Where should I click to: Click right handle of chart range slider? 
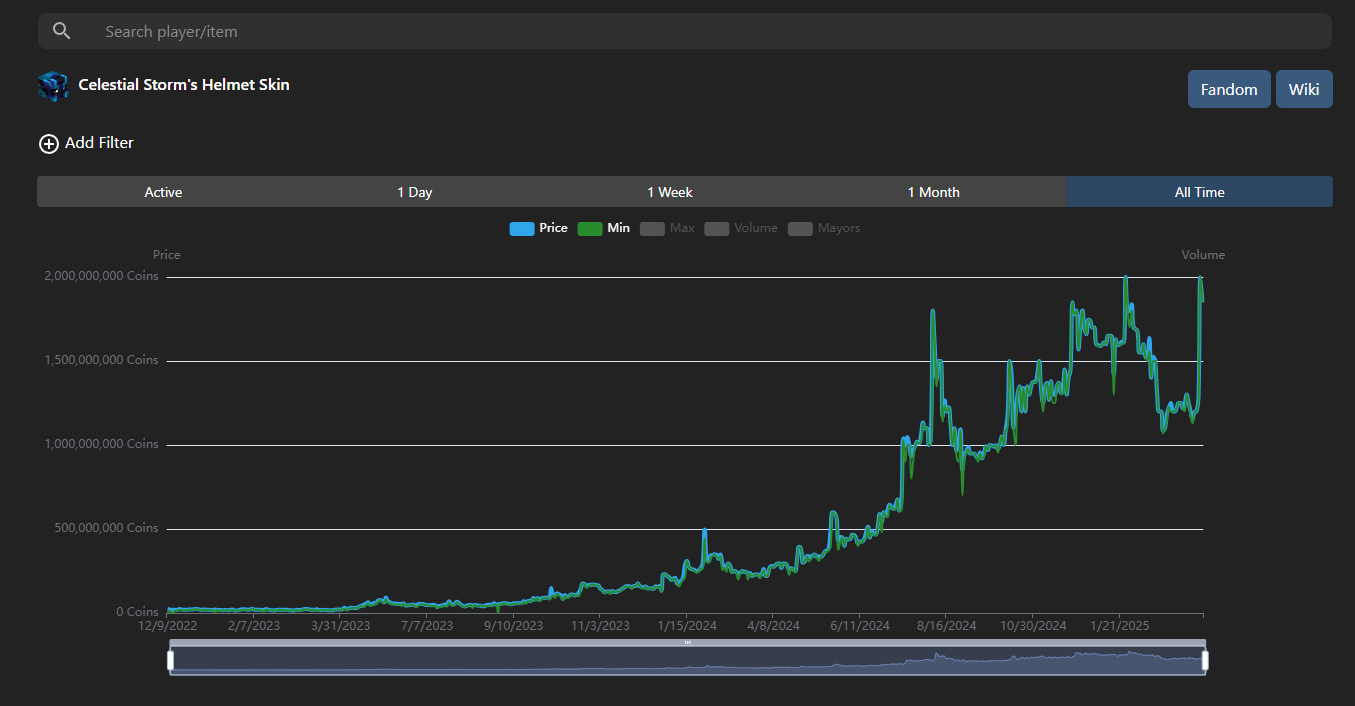(x=1205, y=660)
